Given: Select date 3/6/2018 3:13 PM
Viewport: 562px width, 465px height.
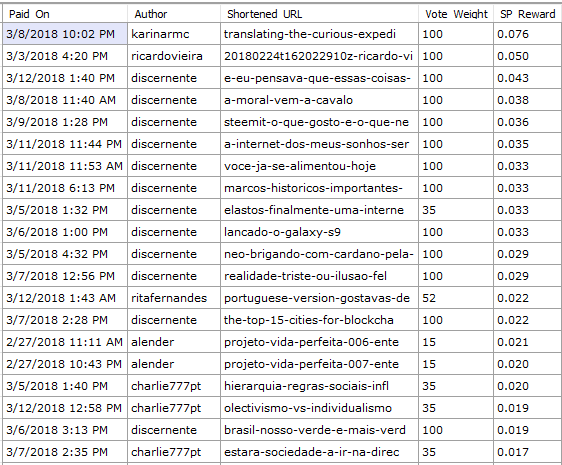Looking at the screenshot, I should 65,430.
